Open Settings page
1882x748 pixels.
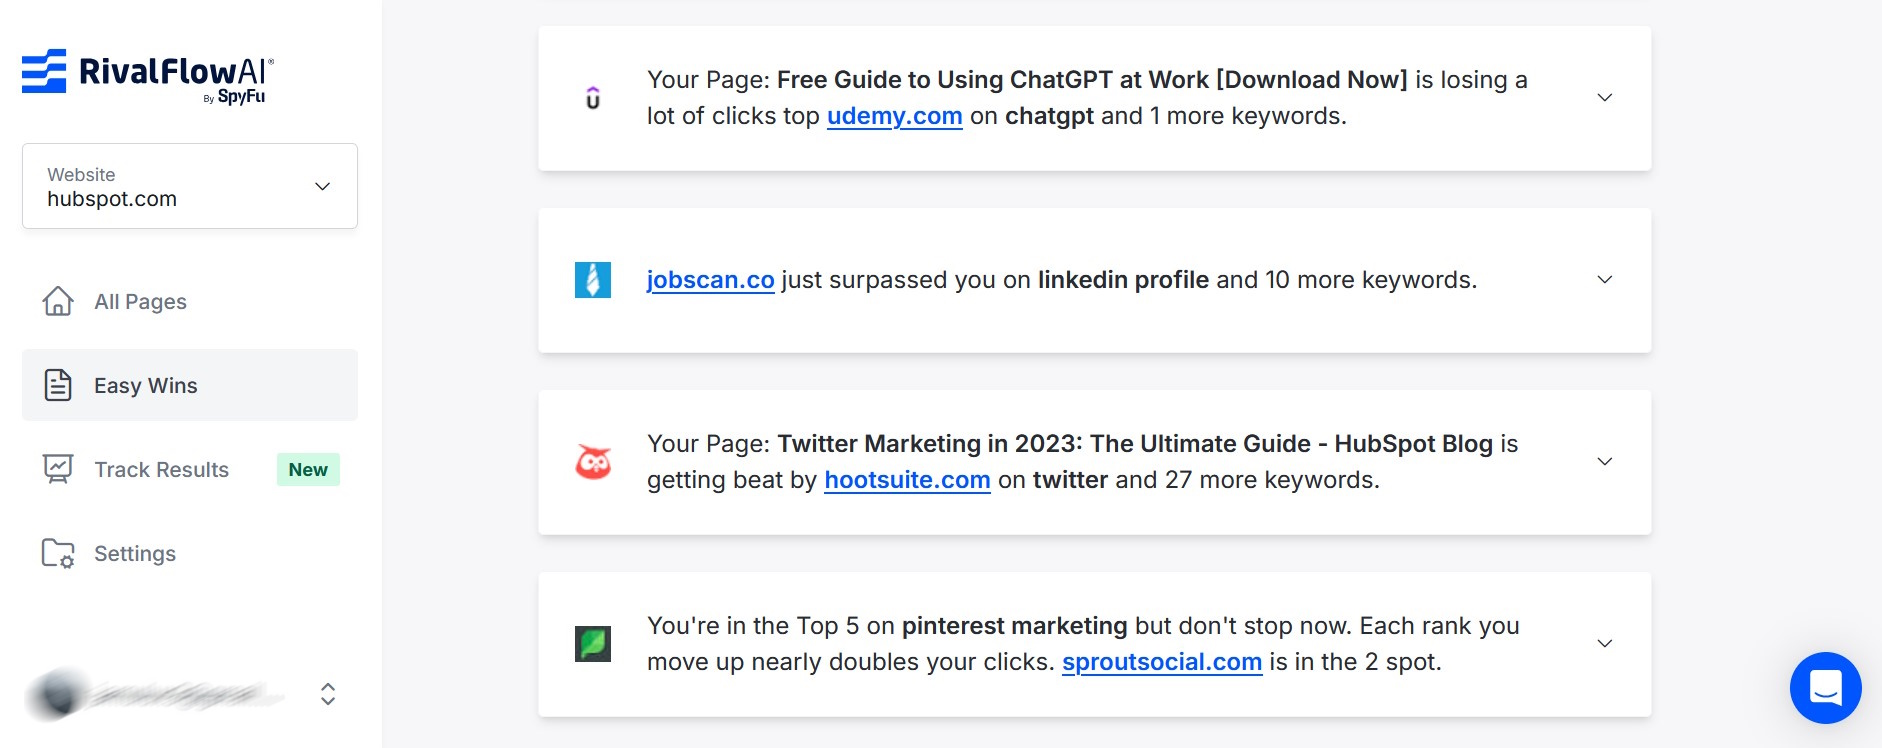pos(135,554)
